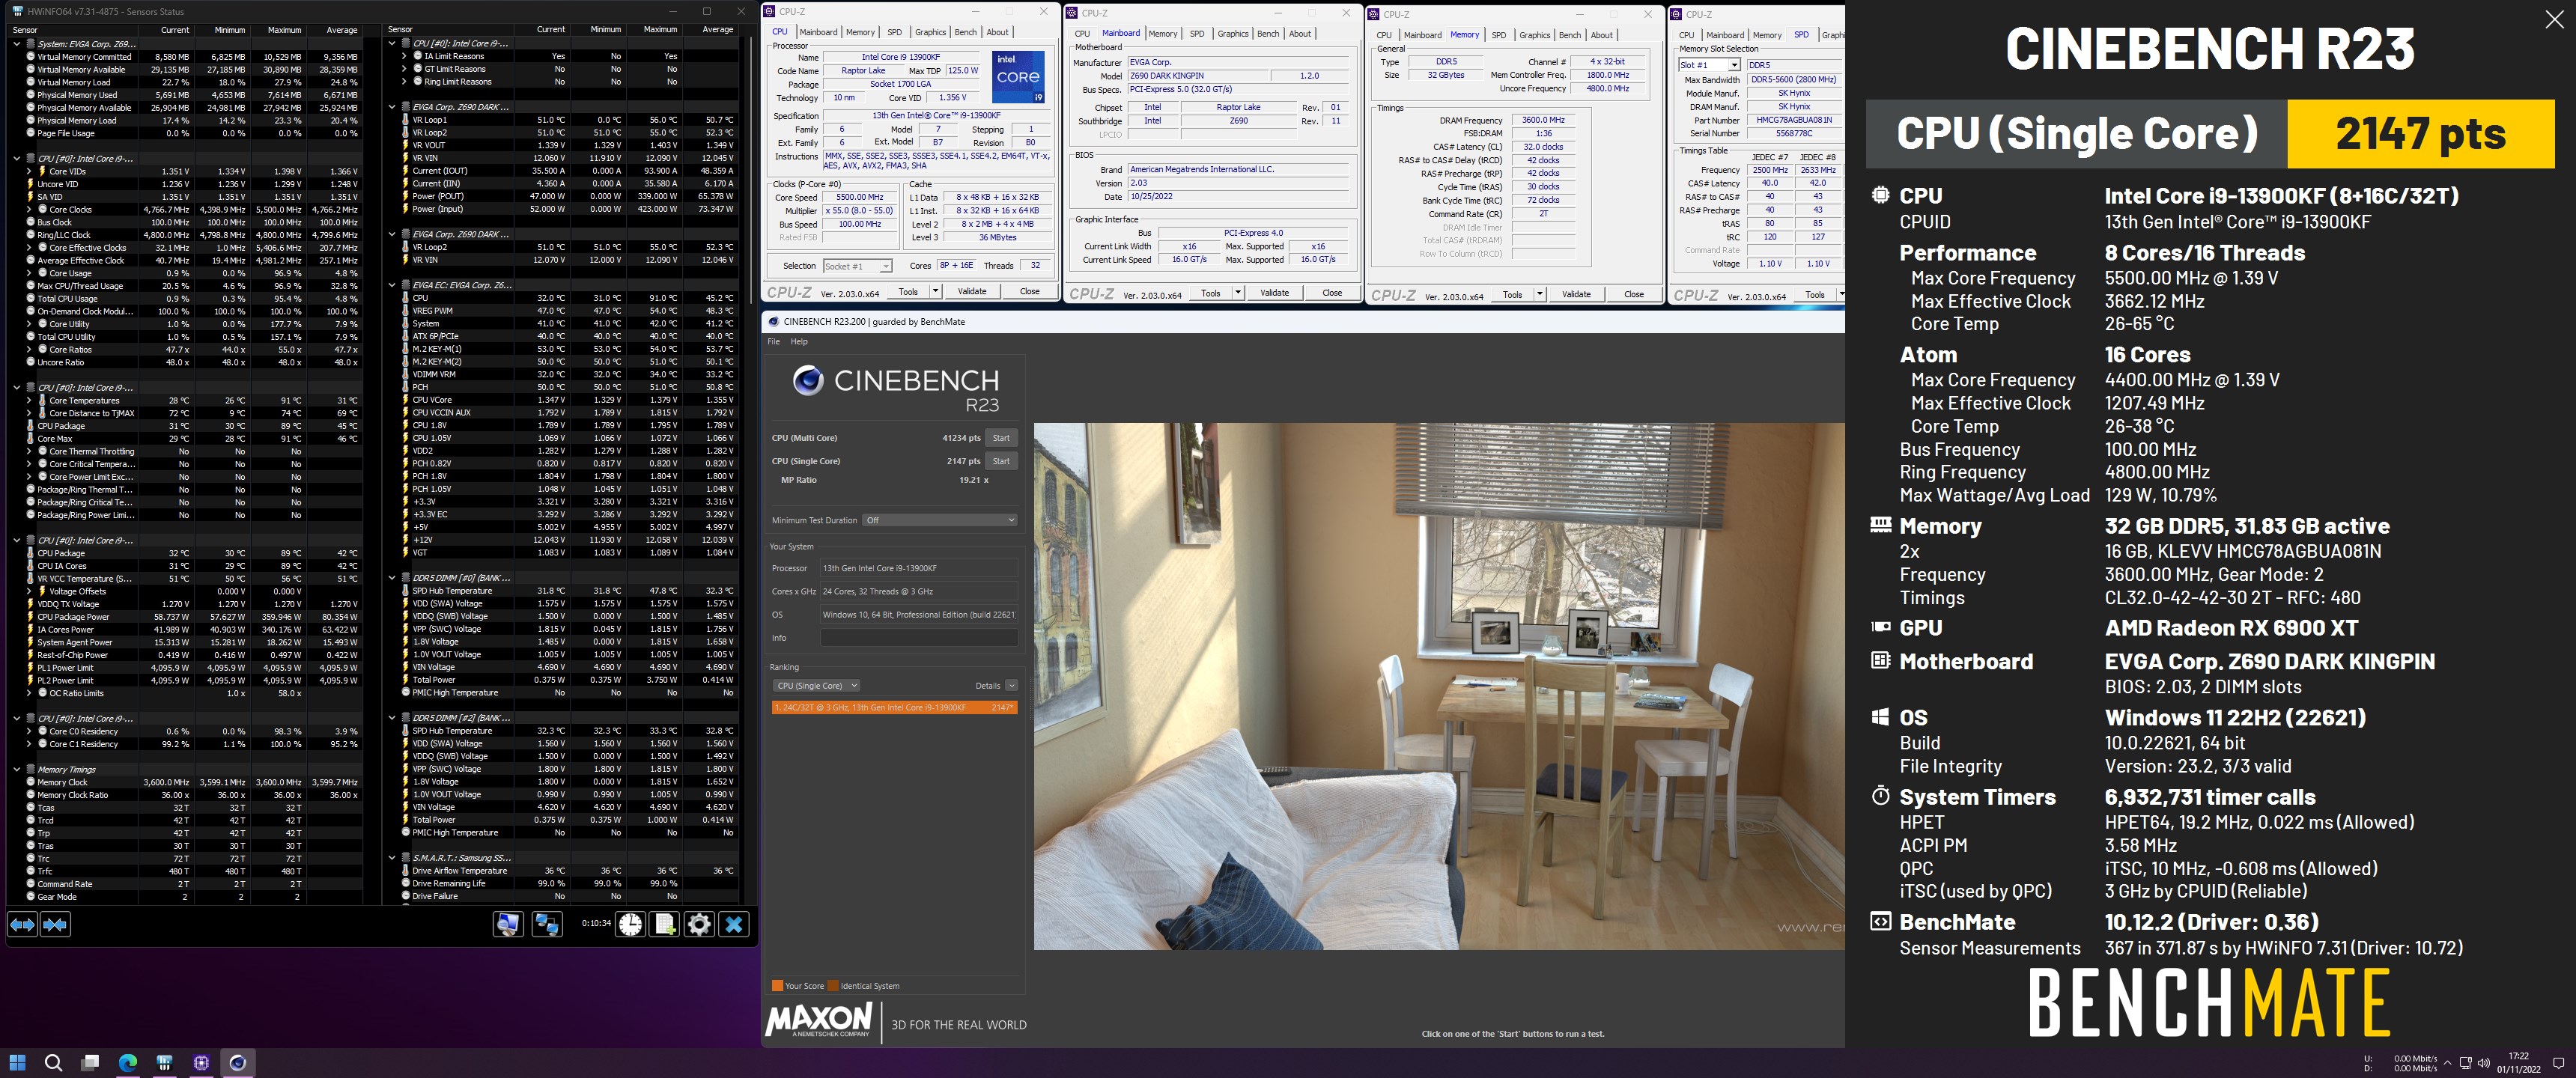This screenshot has width=2576, height=1078.
Task: Open Minimum Test Duration dropdown
Action: (x=940, y=520)
